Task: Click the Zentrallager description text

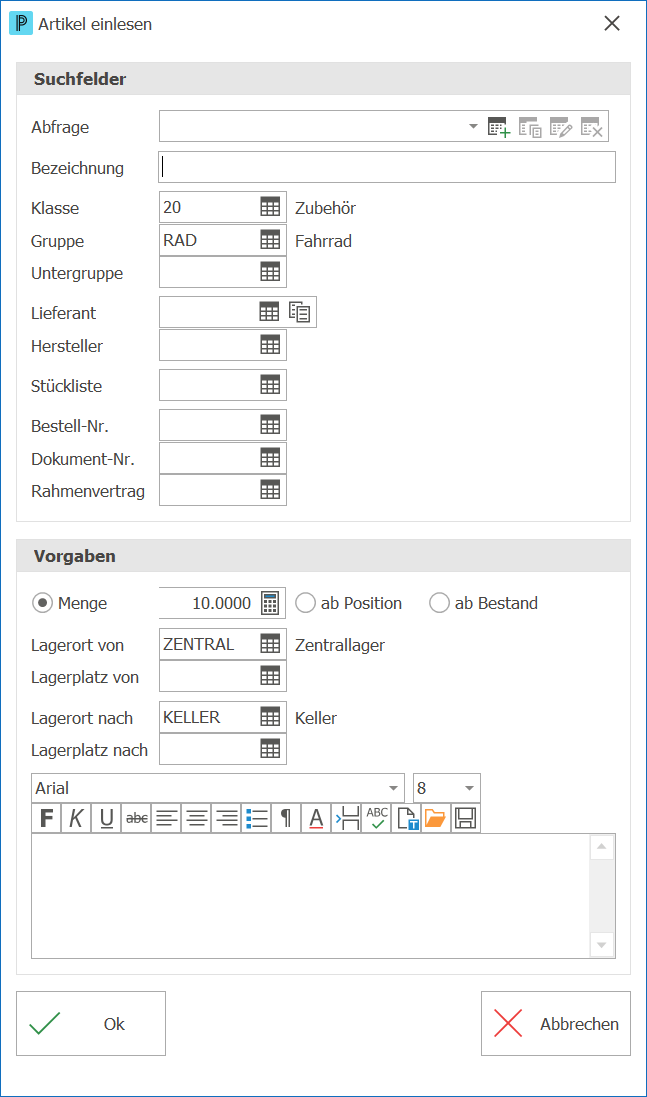Action: 340,645
